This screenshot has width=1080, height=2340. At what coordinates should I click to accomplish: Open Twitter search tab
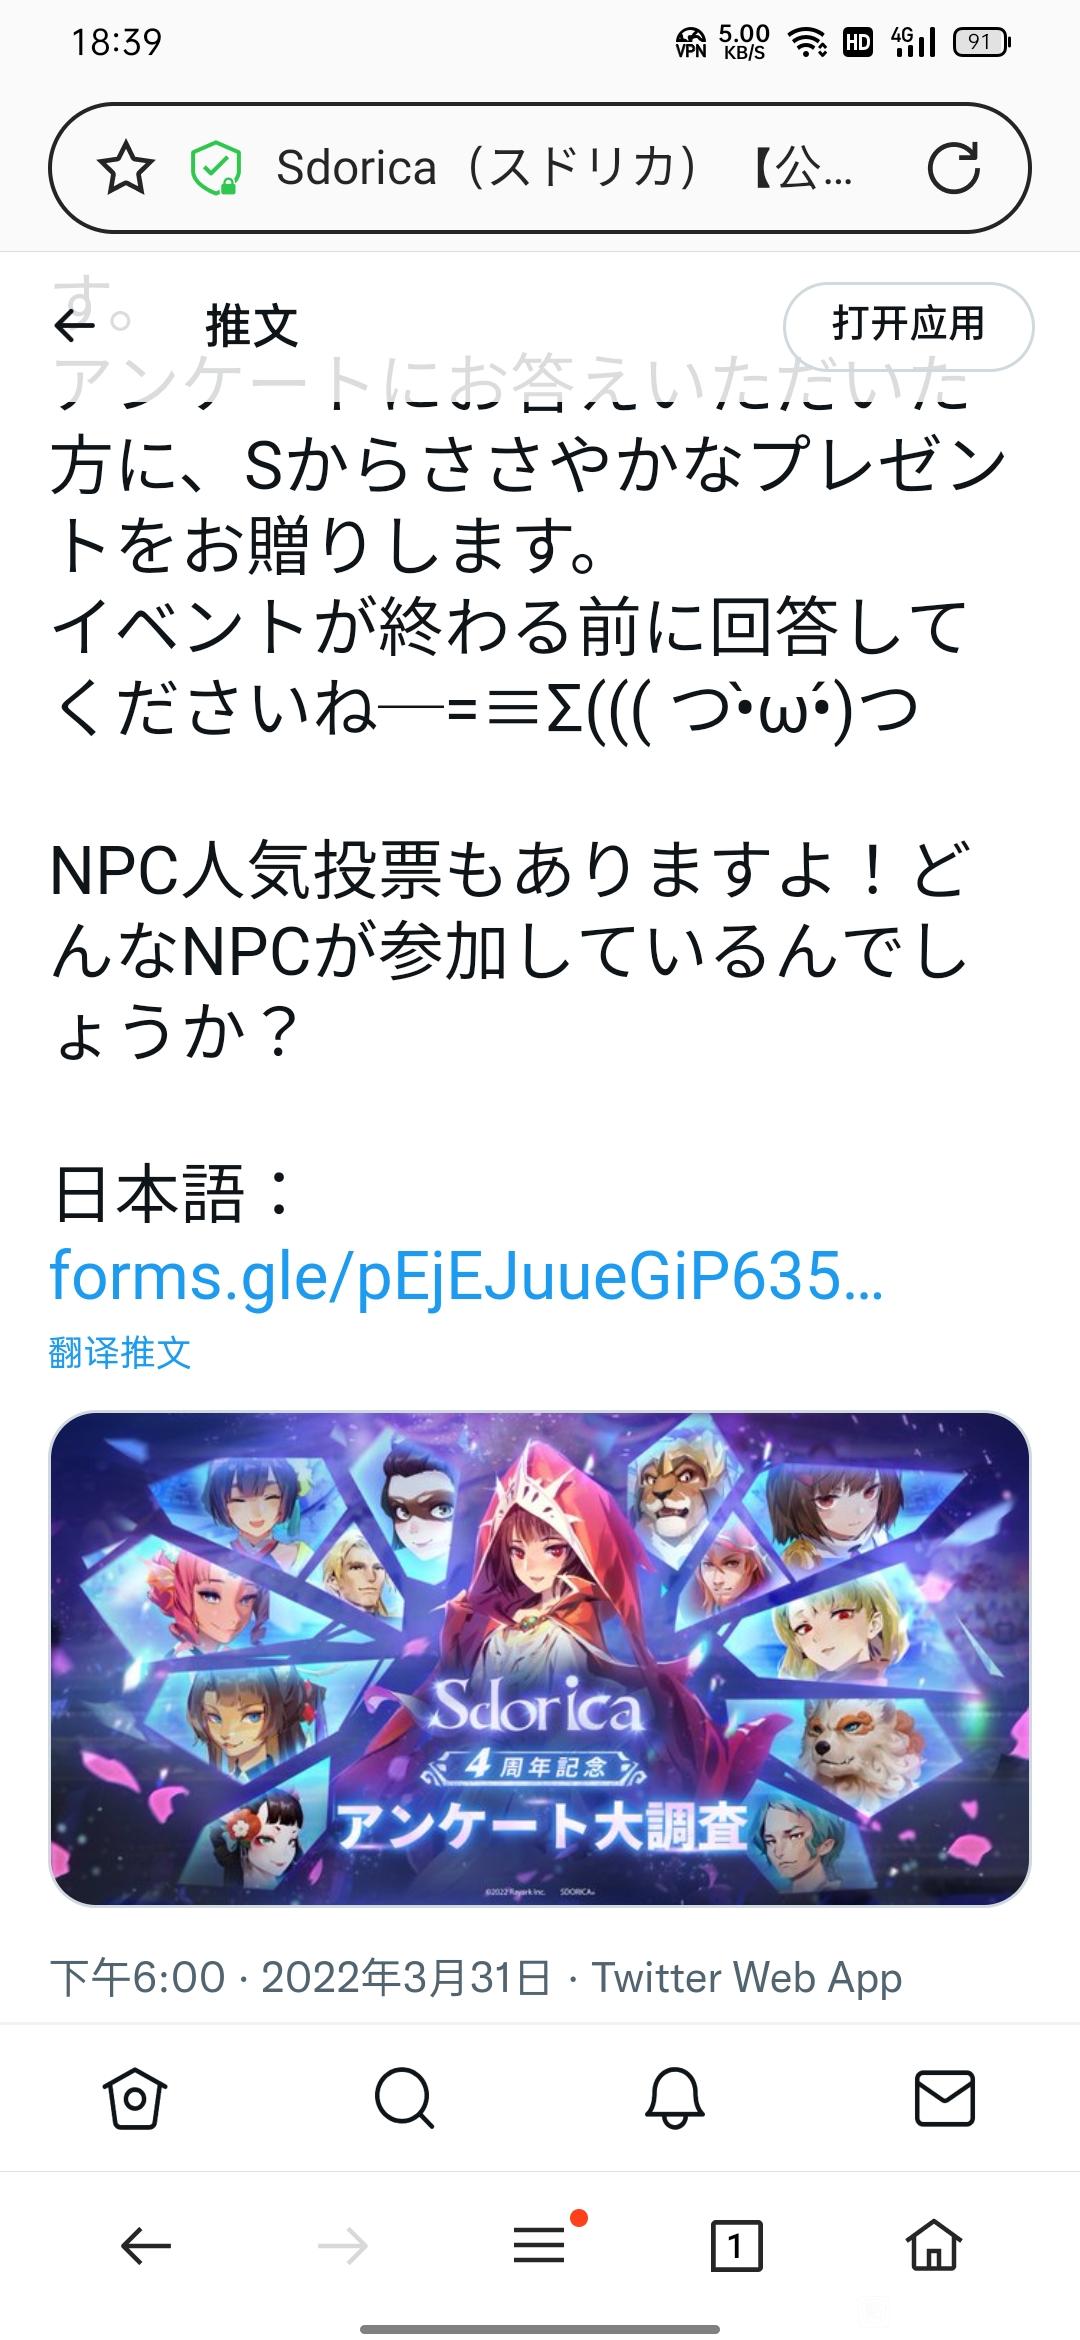pos(404,2097)
